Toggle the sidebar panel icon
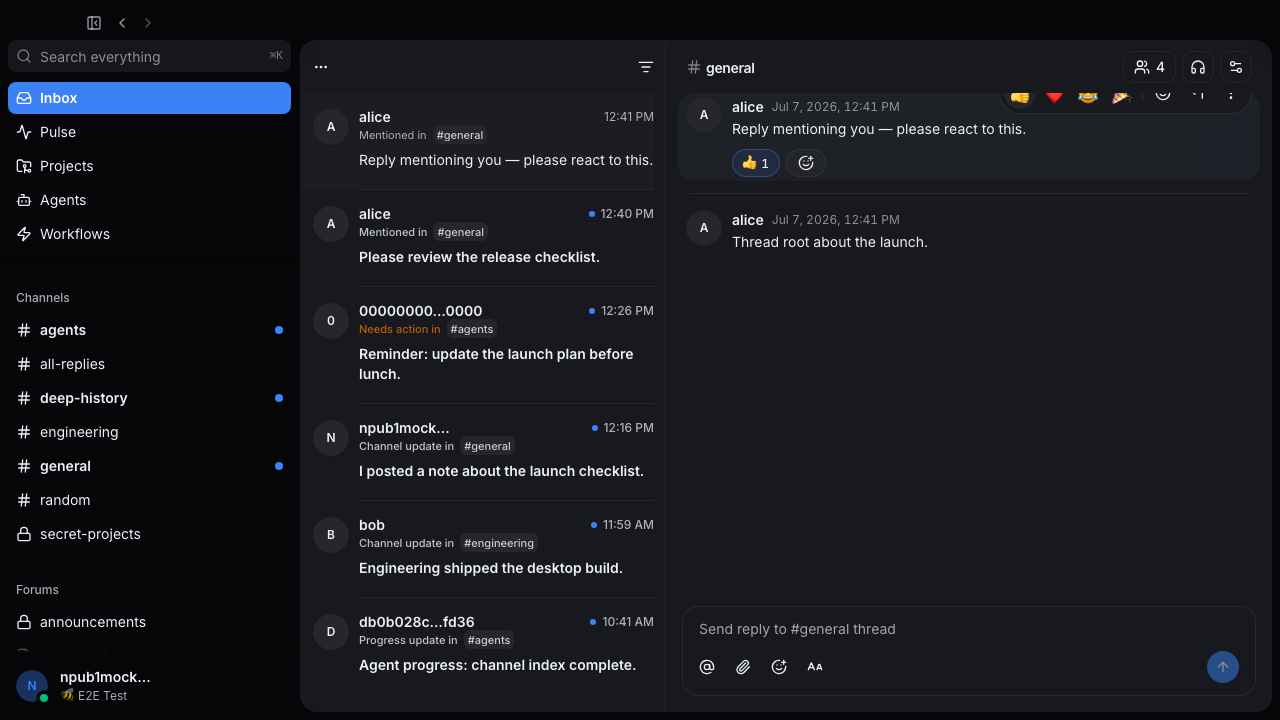The height and width of the screenshot is (720, 1280). click(x=94, y=23)
